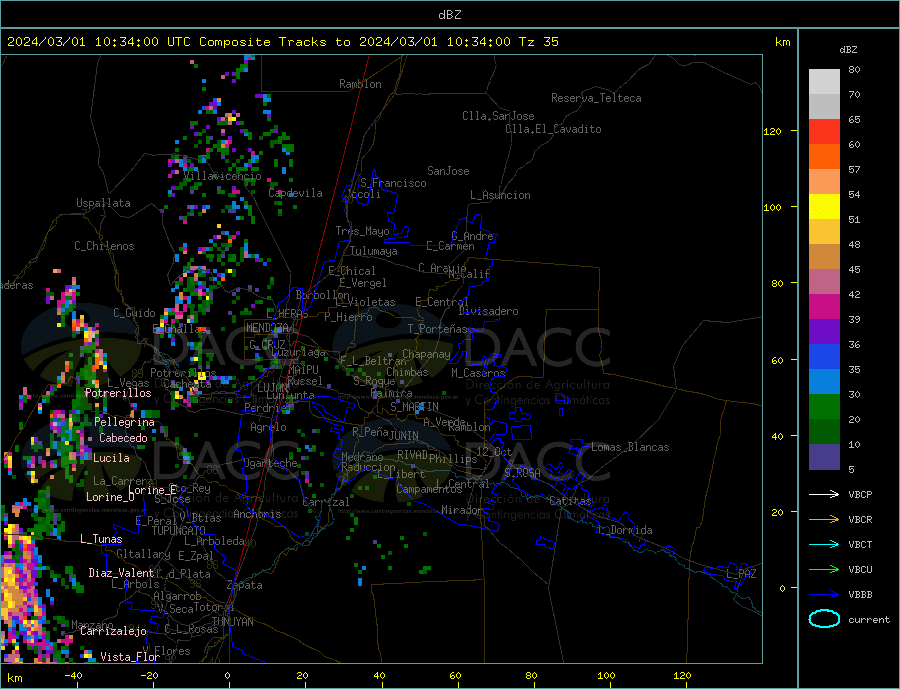The image size is (900, 689).
Task: Select the bright yellow 51-54 dBZ swatch
Action: 824,207
